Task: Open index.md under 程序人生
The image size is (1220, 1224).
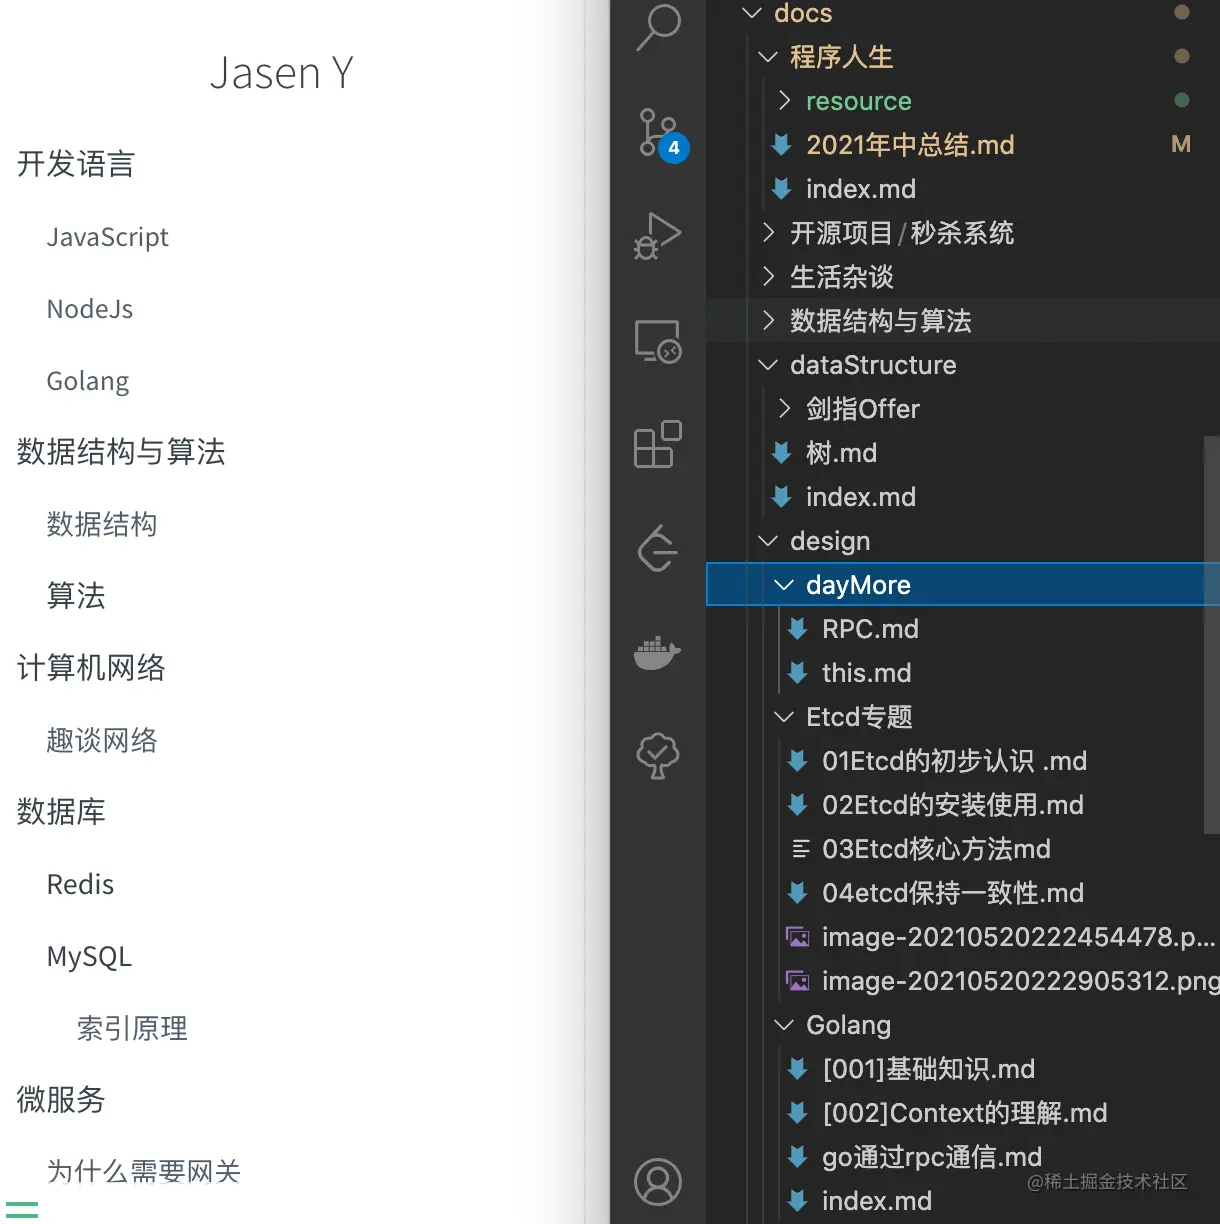Action: point(861,189)
